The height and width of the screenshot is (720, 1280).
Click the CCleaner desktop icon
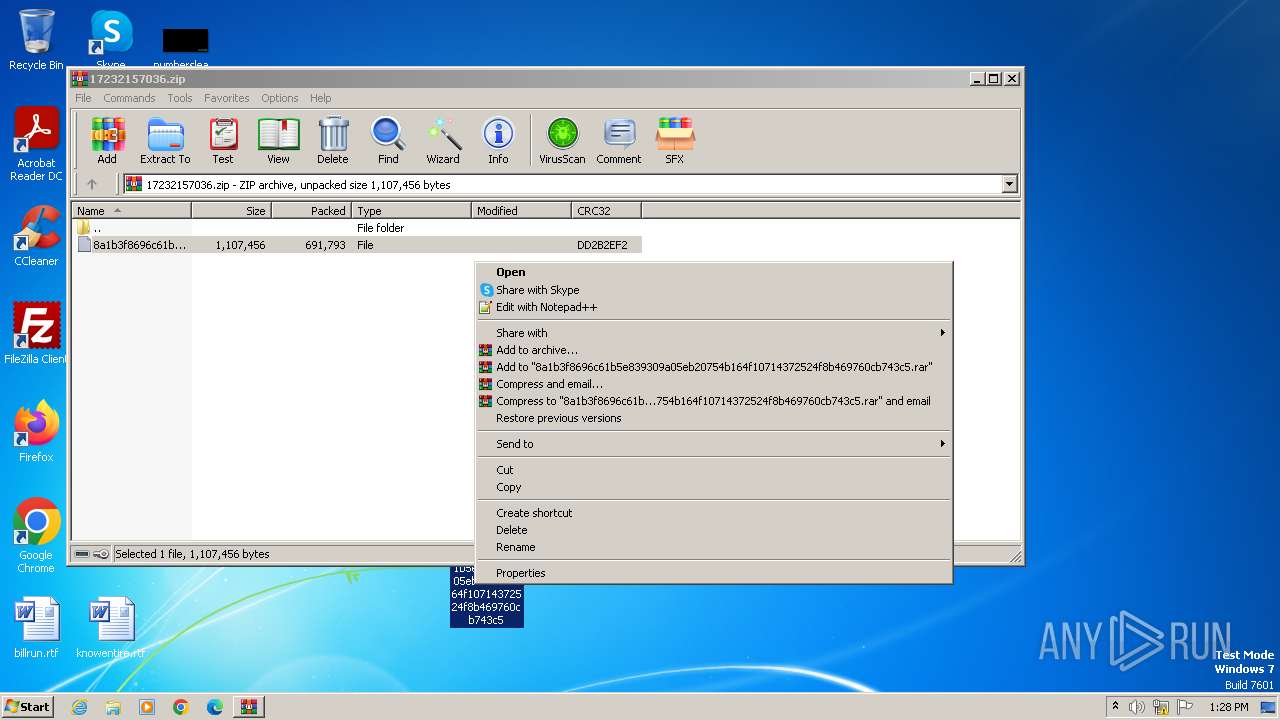36,236
